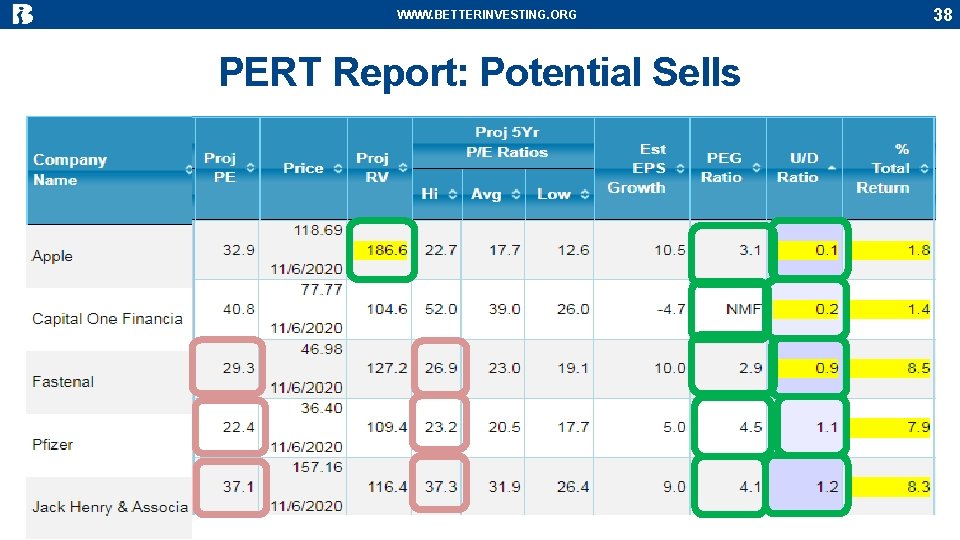The image size is (960, 540).
Task: Sort by % Total Return arrows
Action: tap(924, 168)
